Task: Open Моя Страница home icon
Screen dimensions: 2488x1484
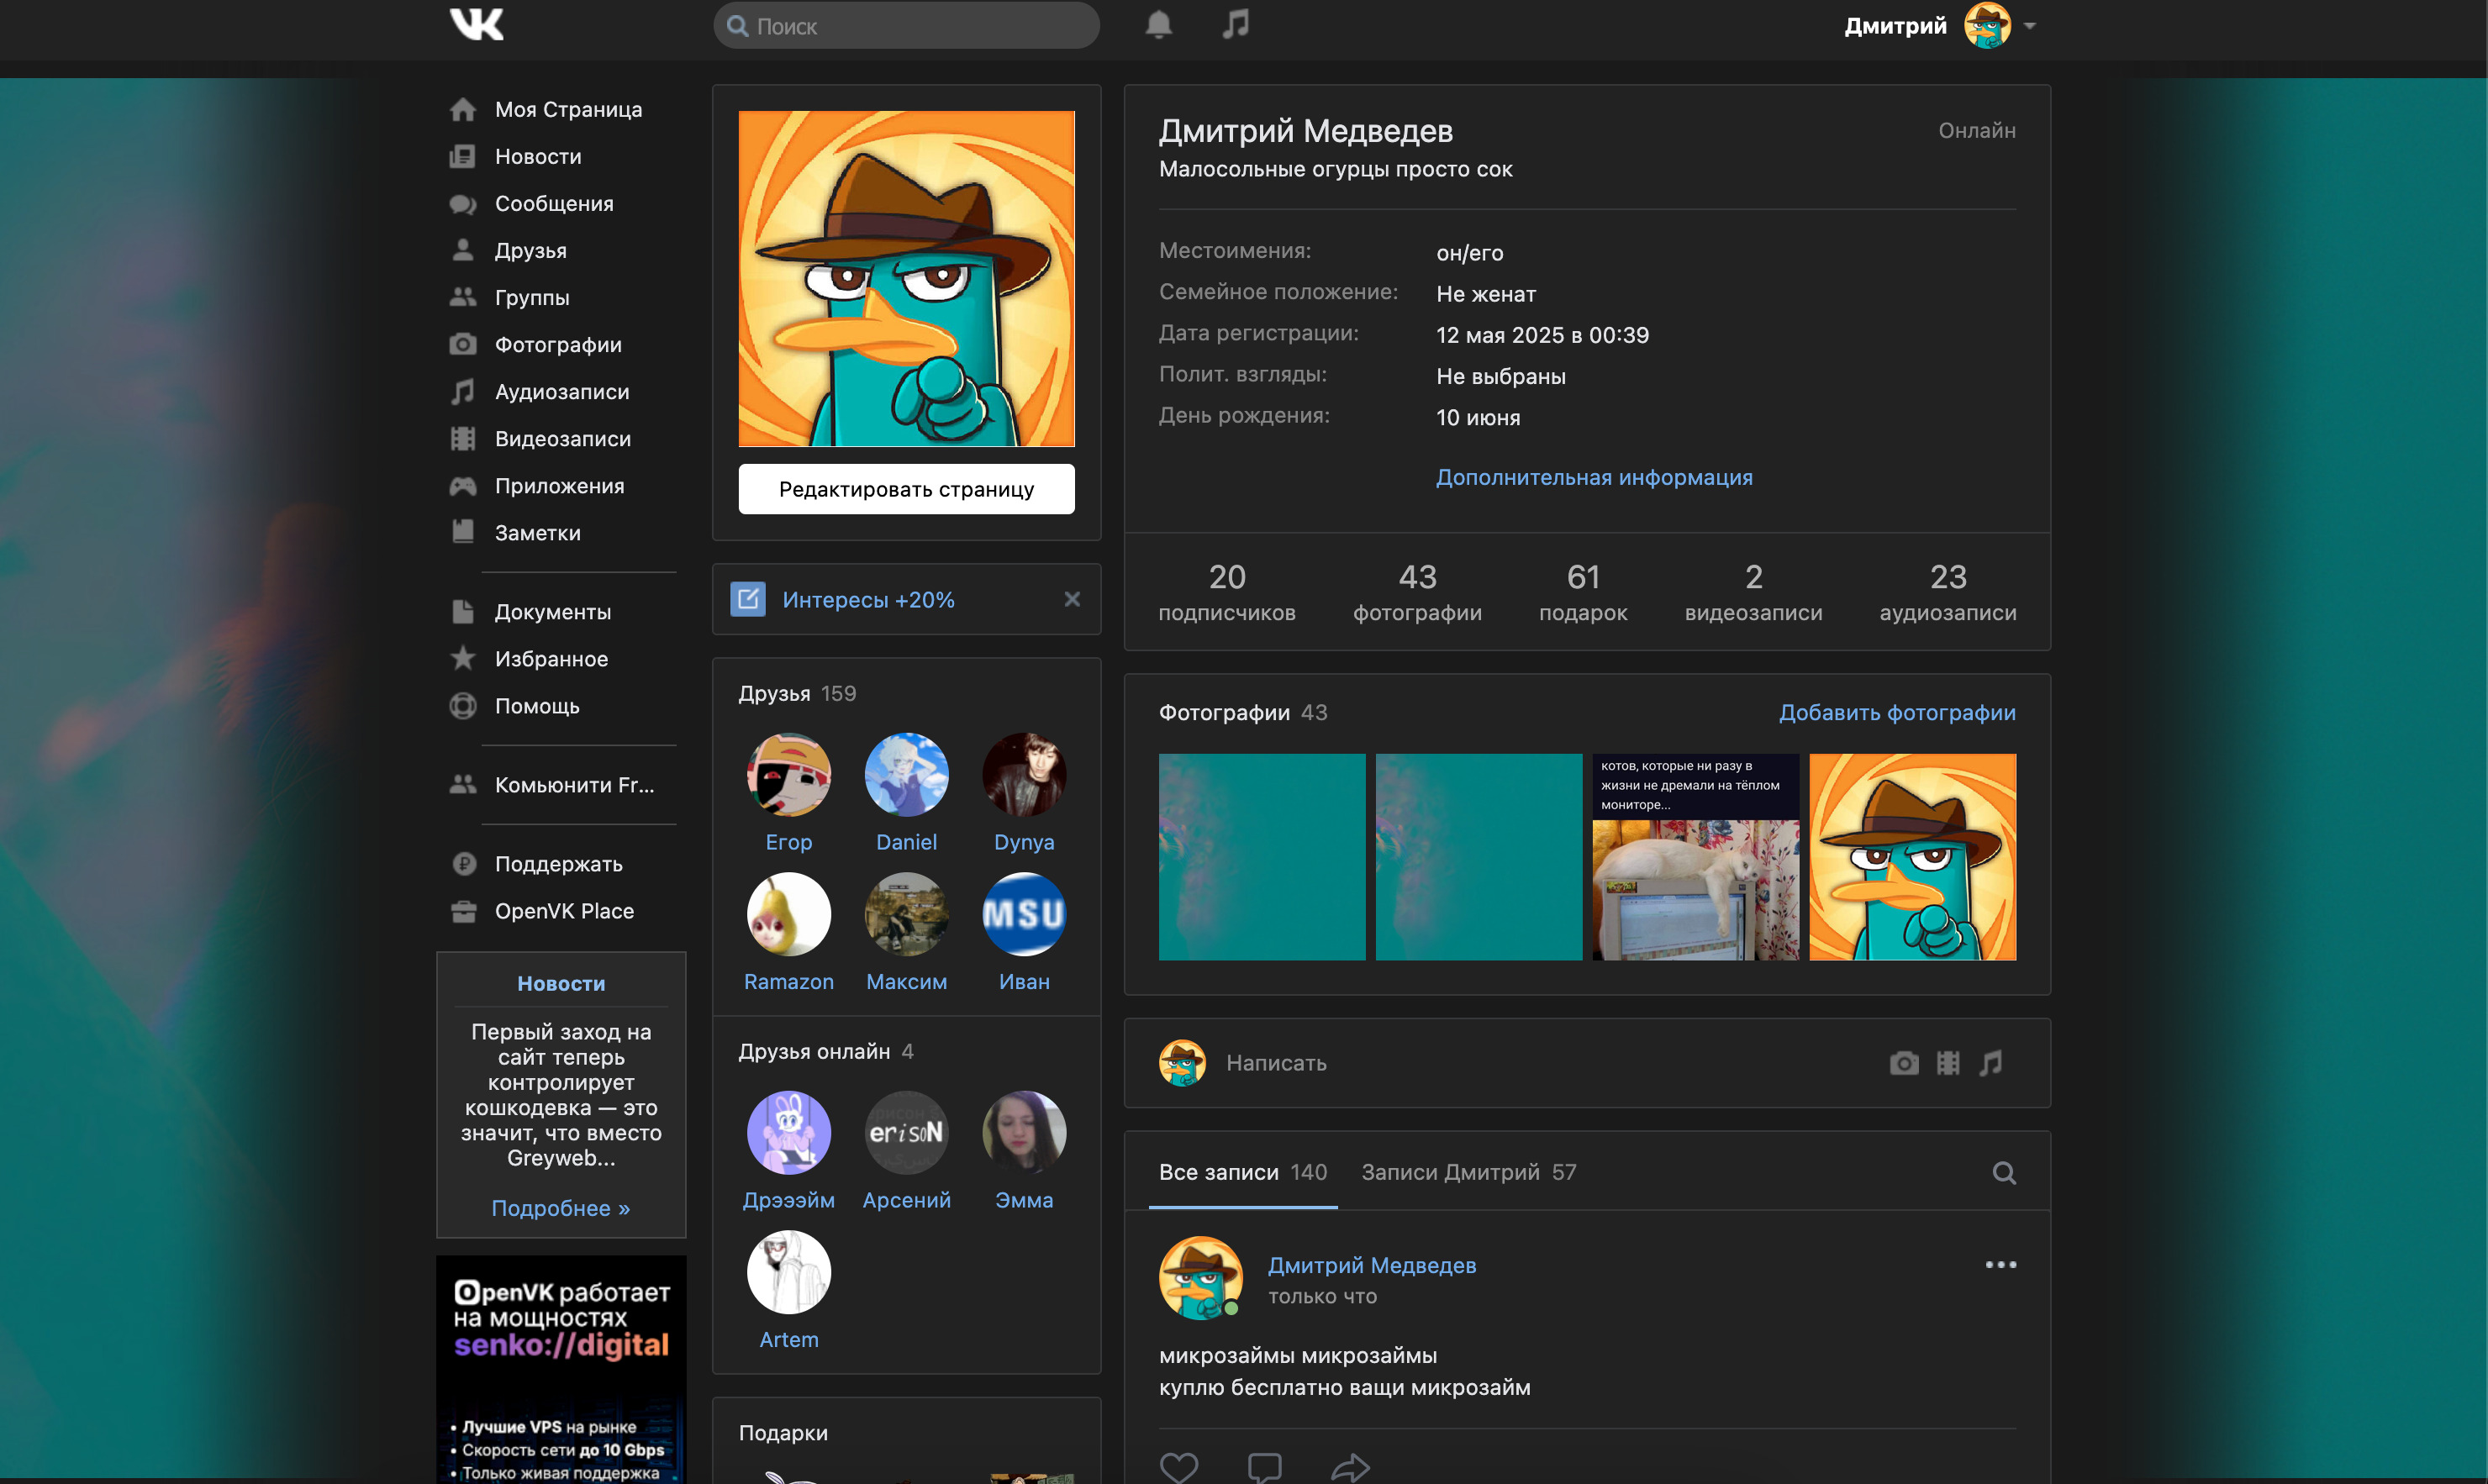Action: pos(462,109)
